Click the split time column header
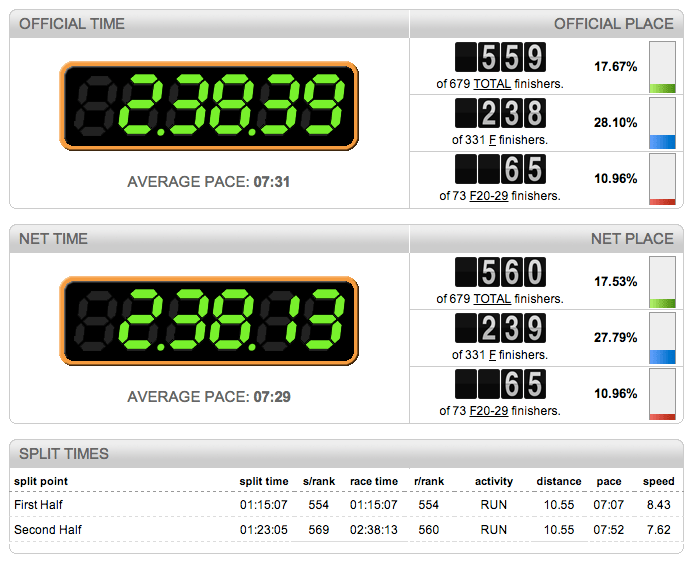 (264, 481)
